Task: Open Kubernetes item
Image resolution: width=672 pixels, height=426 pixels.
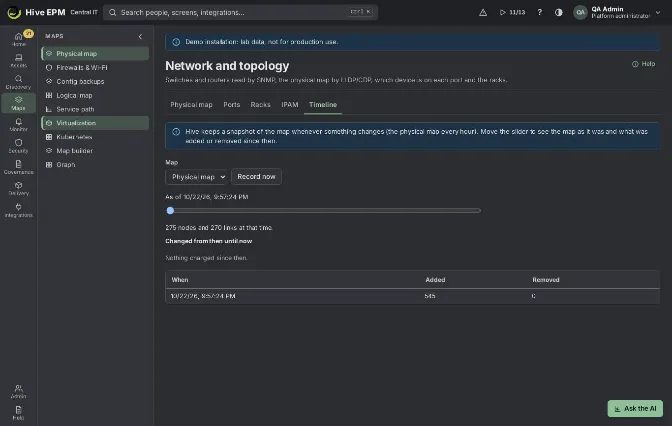Action: (95, 137)
